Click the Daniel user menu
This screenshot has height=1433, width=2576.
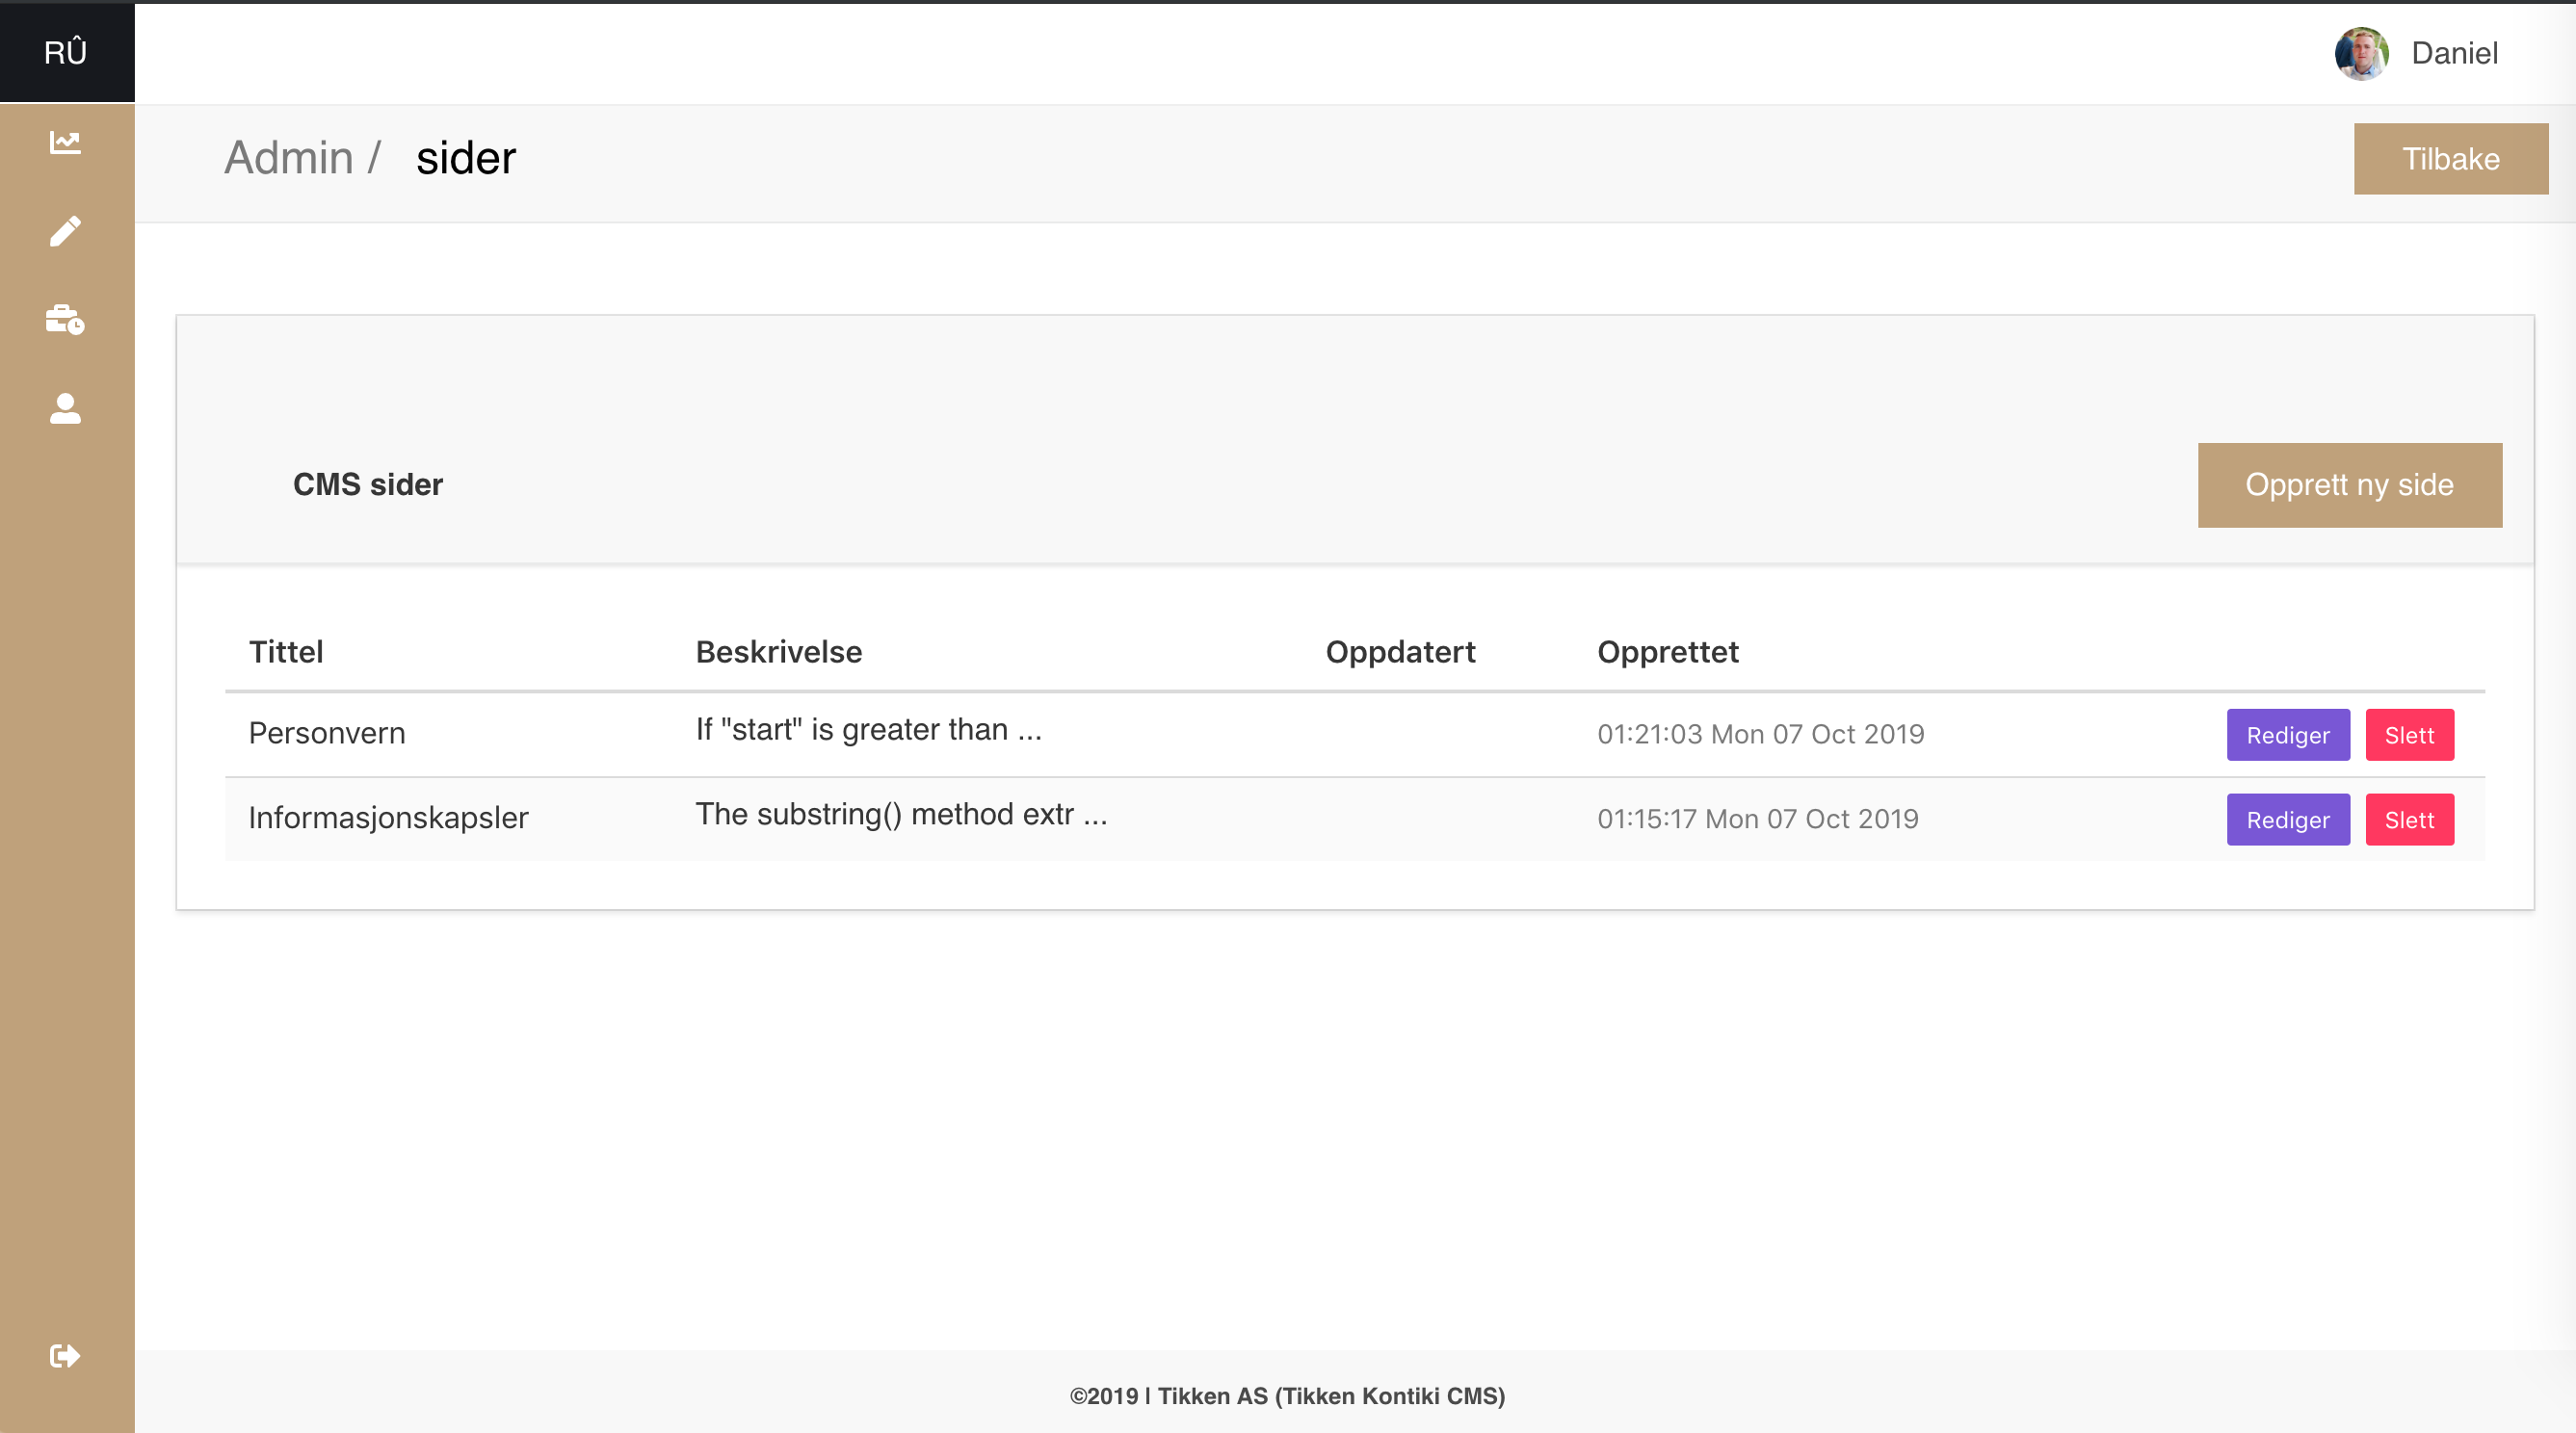(x=2456, y=53)
